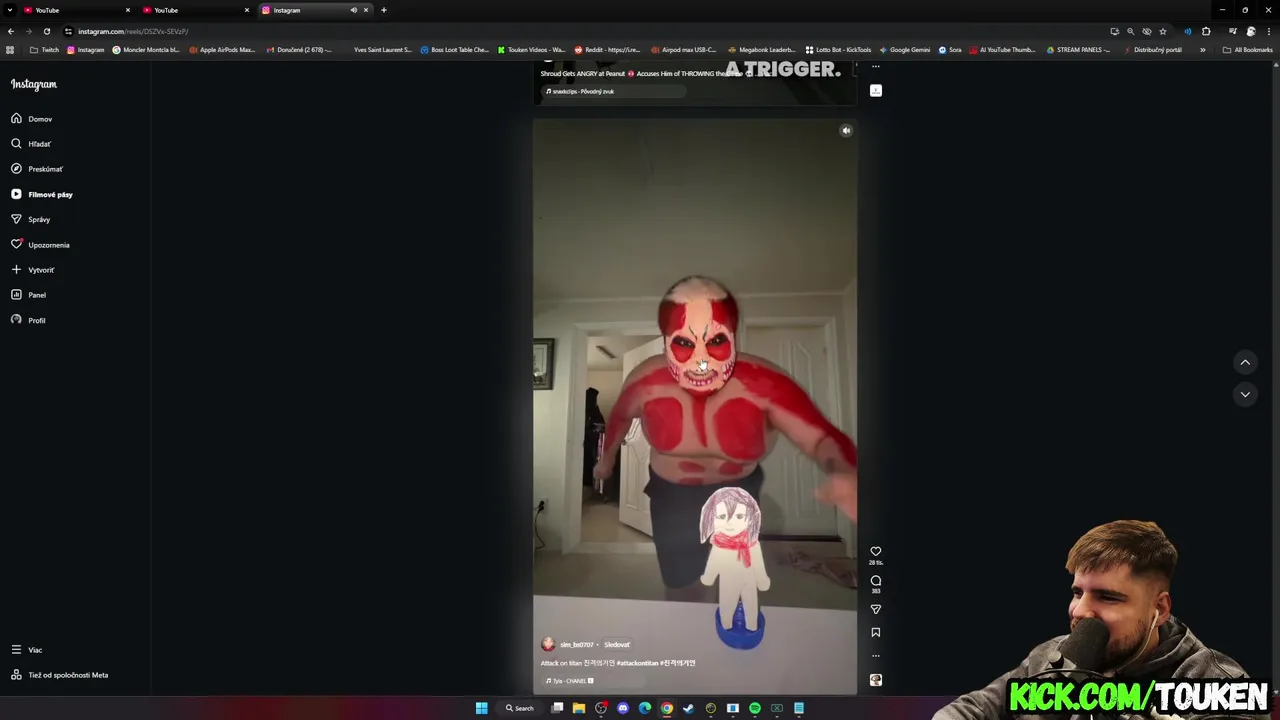Mute the reel audio
1280x720 pixels.
(846, 130)
